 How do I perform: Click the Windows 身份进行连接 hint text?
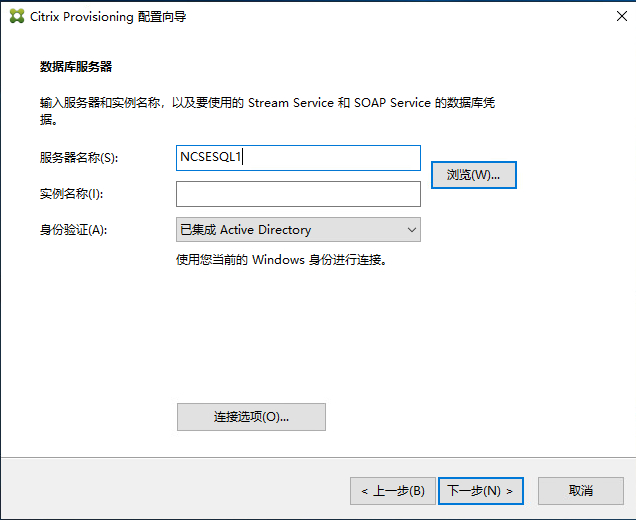pos(281,260)
